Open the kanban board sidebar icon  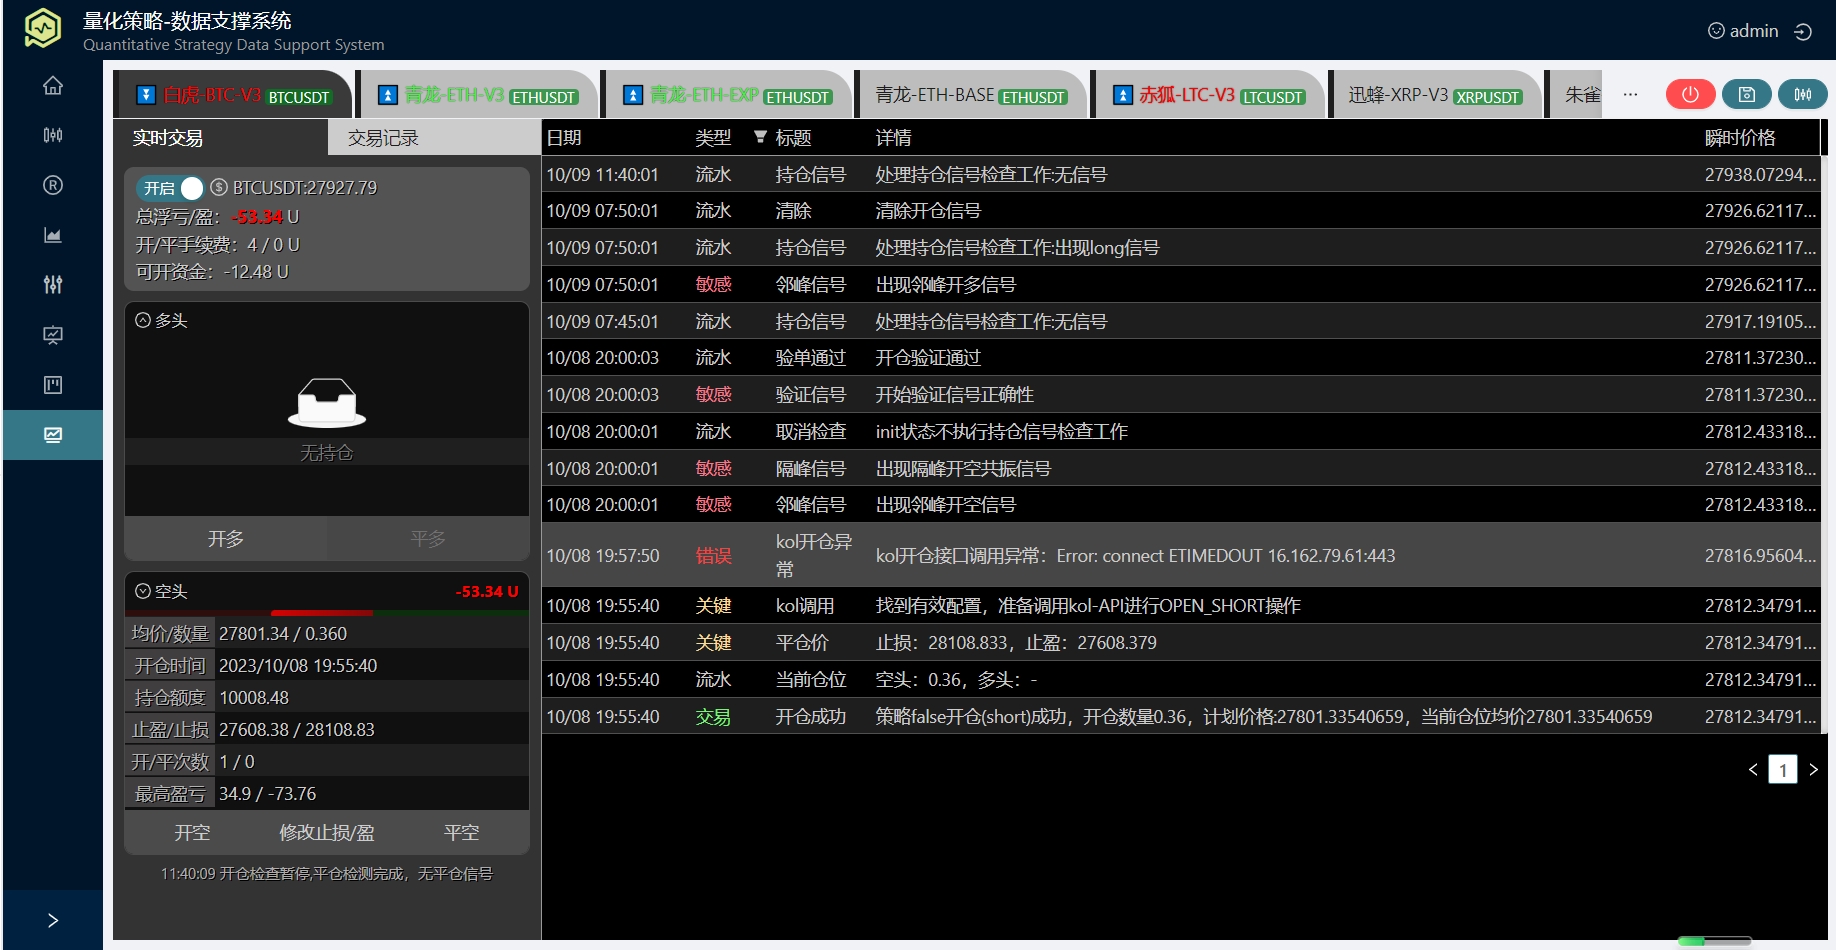point(53,385)
